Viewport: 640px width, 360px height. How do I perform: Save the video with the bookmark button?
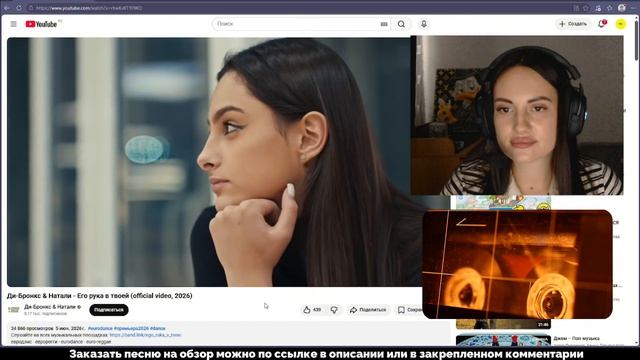click(x=409, y=310)
